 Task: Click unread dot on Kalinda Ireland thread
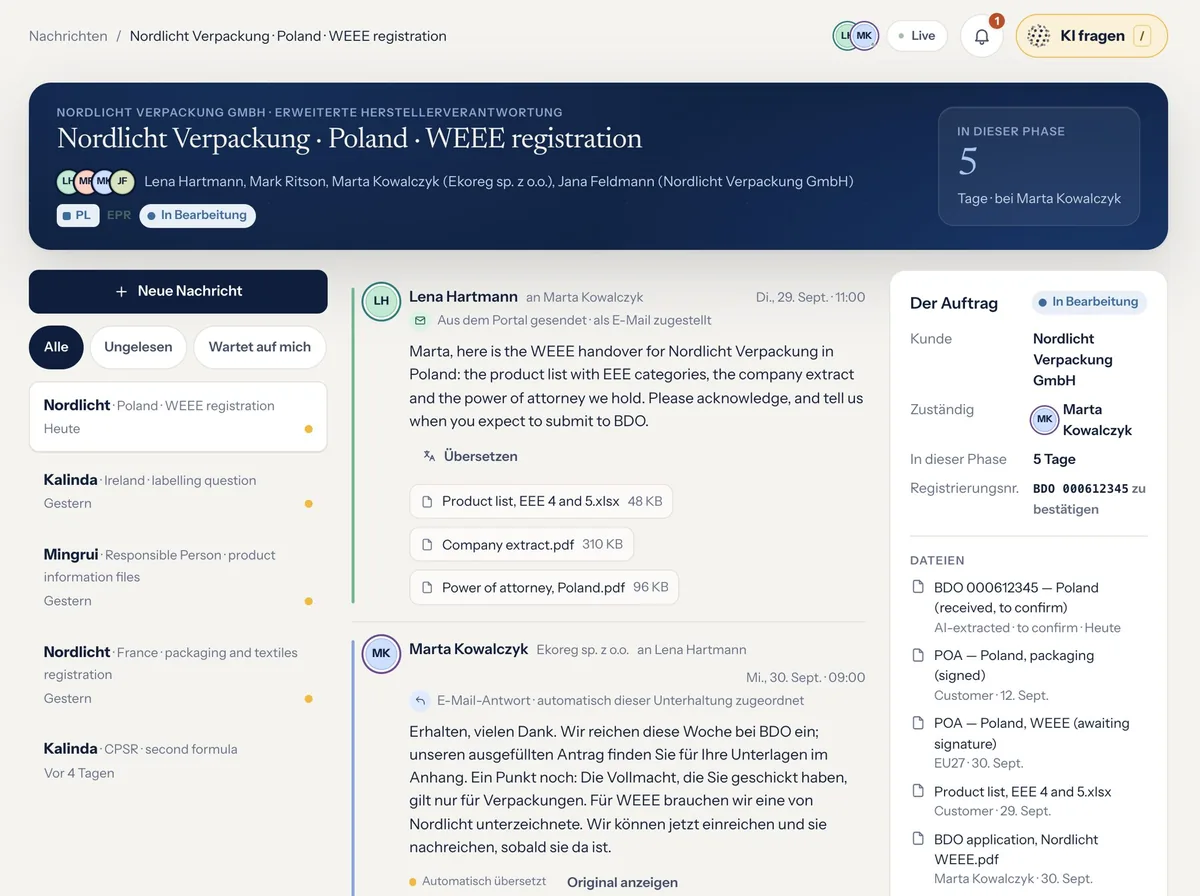[308, 504]
